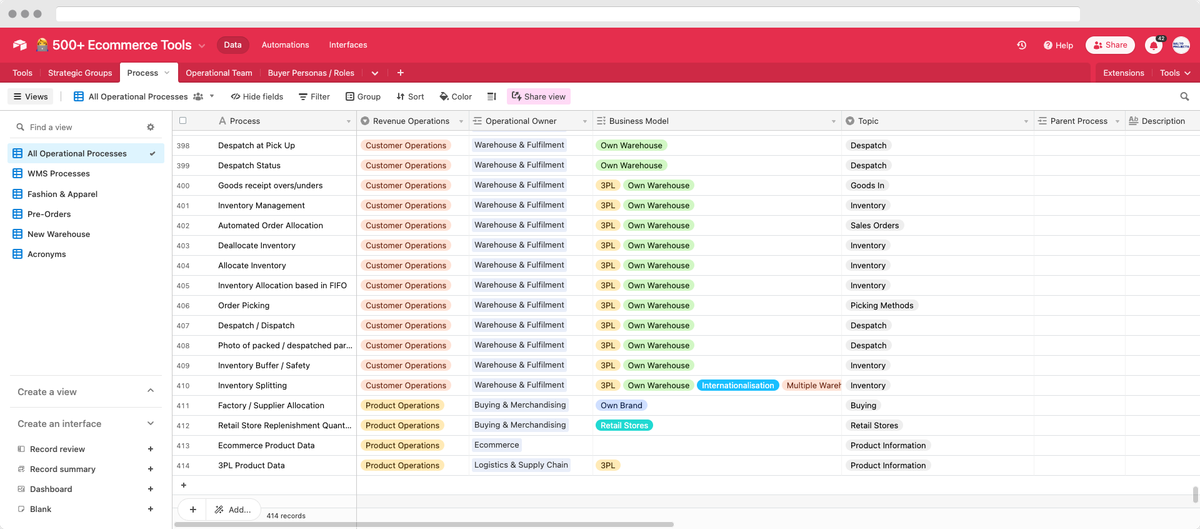Open base history clock icon
This screenshot has width=1200, height=529.
click(x=1021, y=45)
